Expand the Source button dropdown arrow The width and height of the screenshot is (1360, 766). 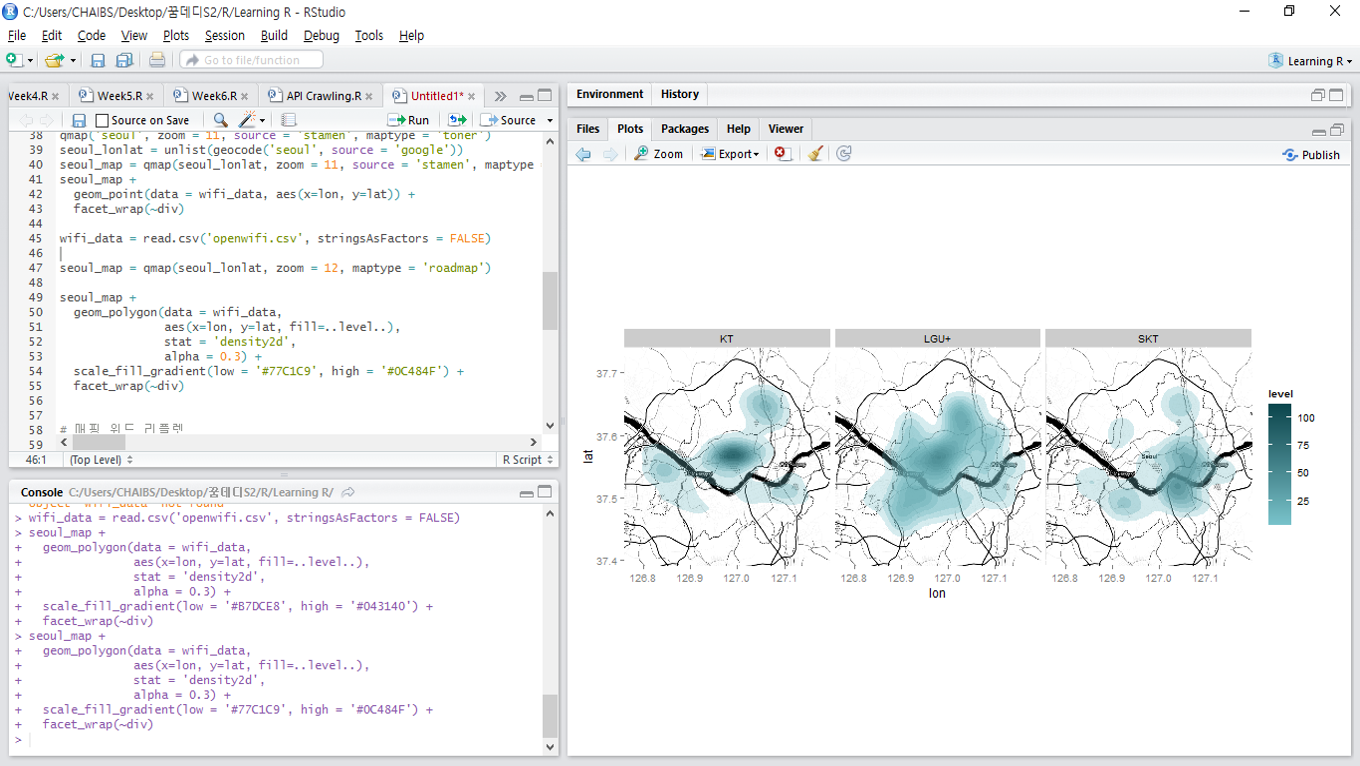(549, 120)
